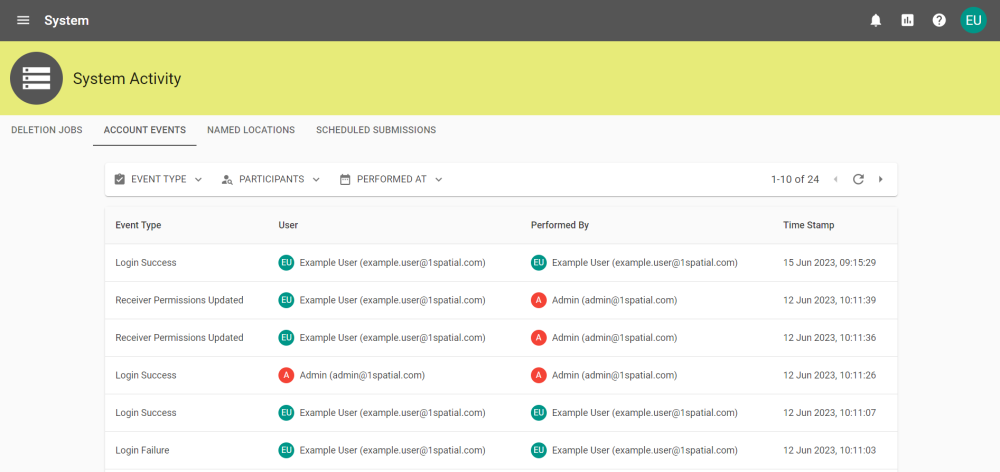Select the Account Events tab

(144, 130)
